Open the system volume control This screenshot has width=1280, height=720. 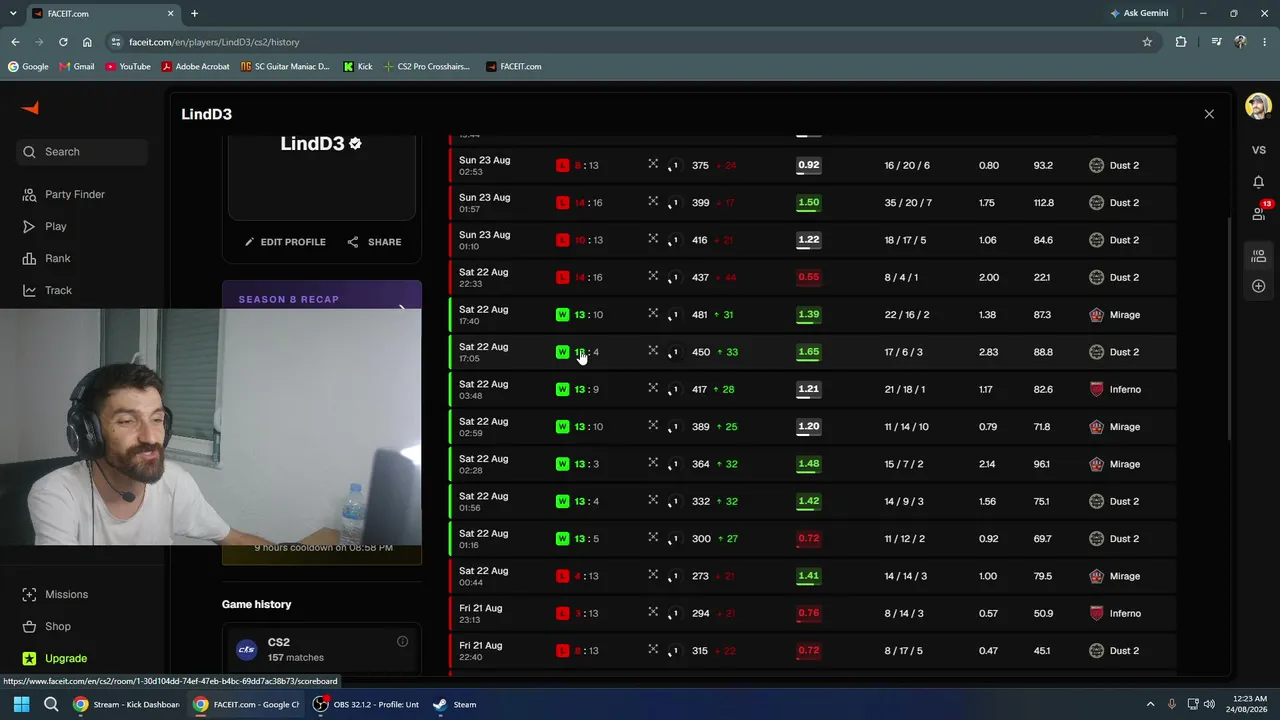coord(1209,704)
